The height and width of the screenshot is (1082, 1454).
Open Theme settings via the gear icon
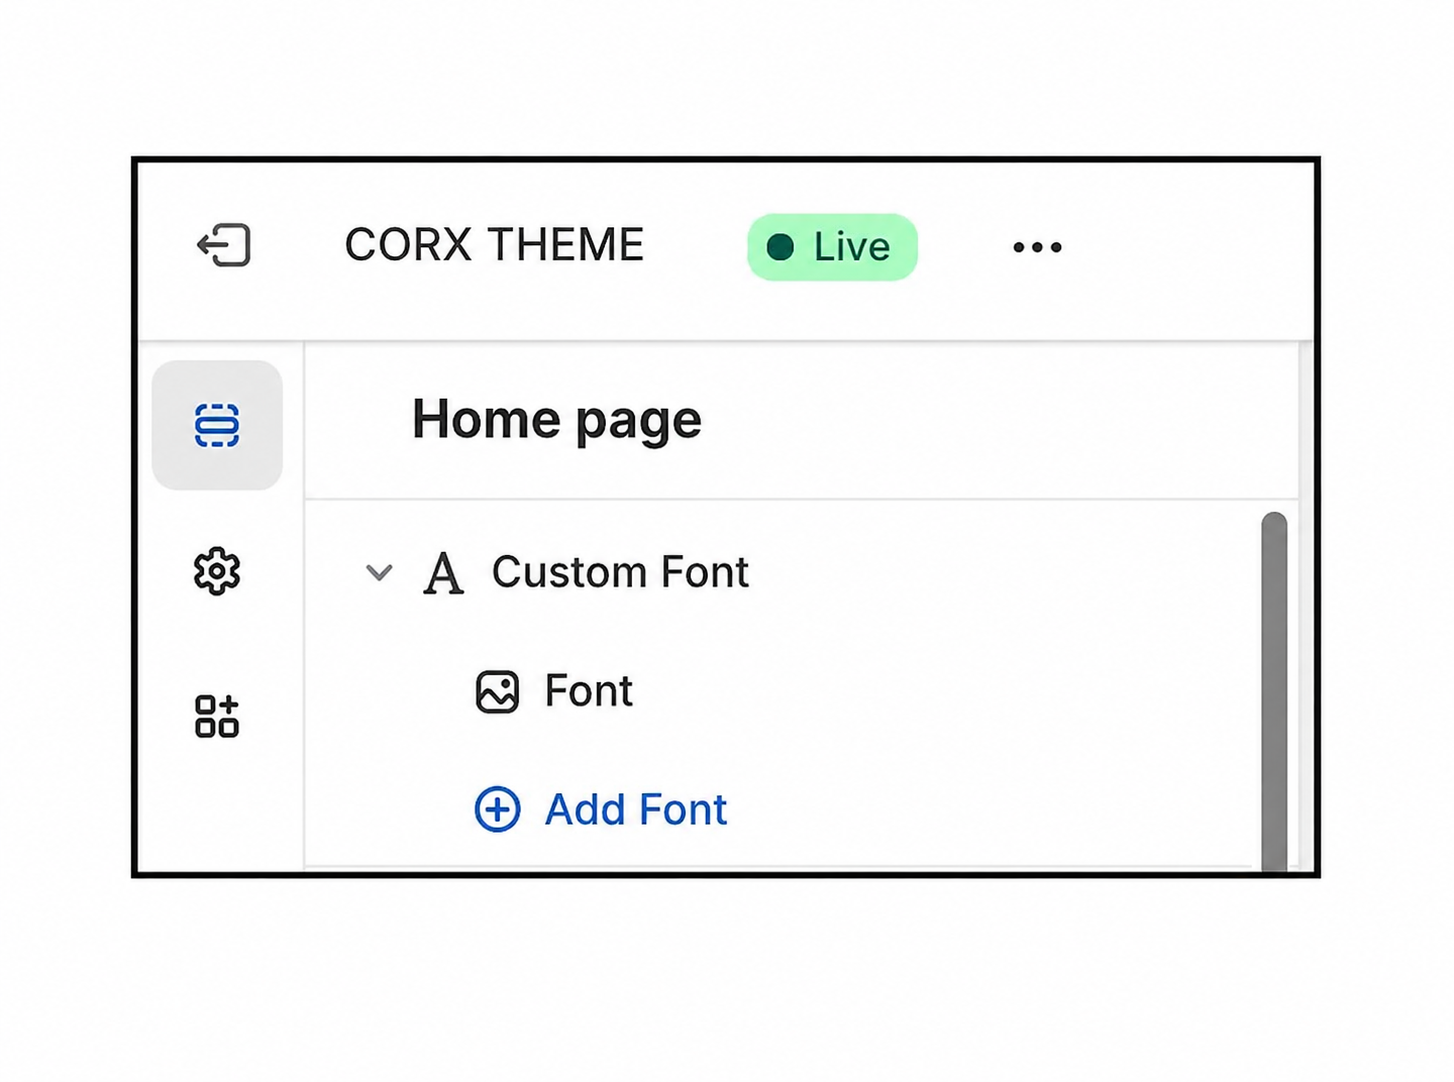point(217,572)
